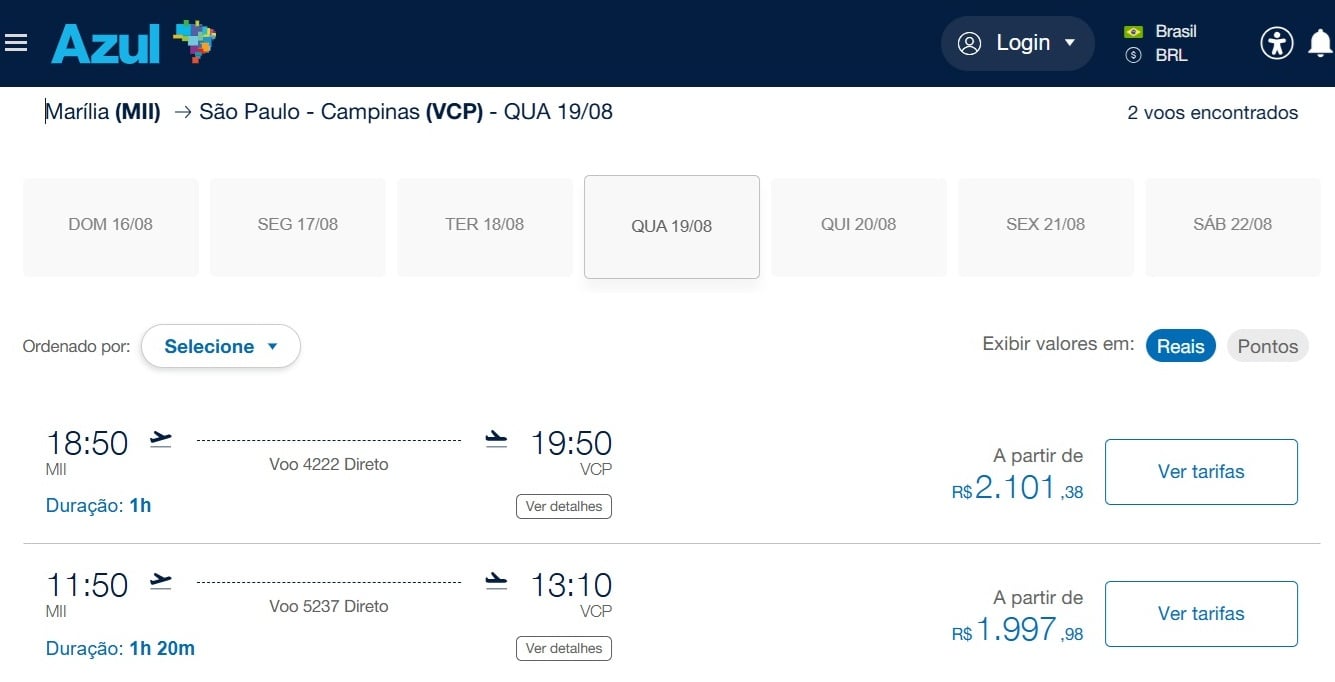
Task: Open the notifications bell
Action: pos(1320,43)
